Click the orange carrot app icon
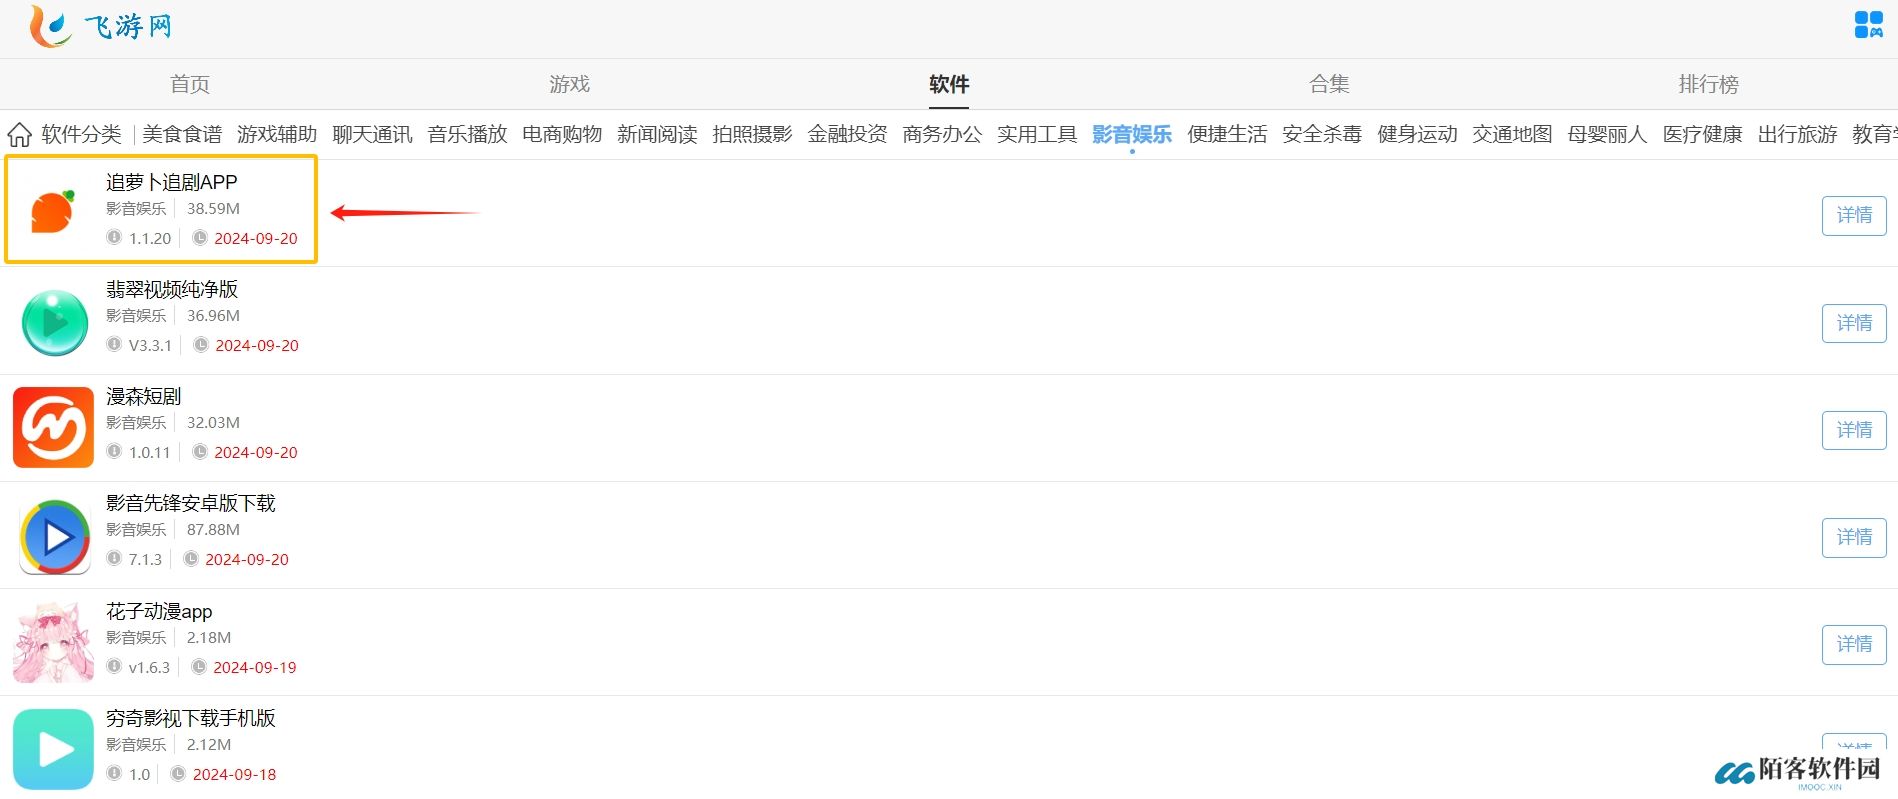Viewport: 1898px width, 799px height. point(53,211)
